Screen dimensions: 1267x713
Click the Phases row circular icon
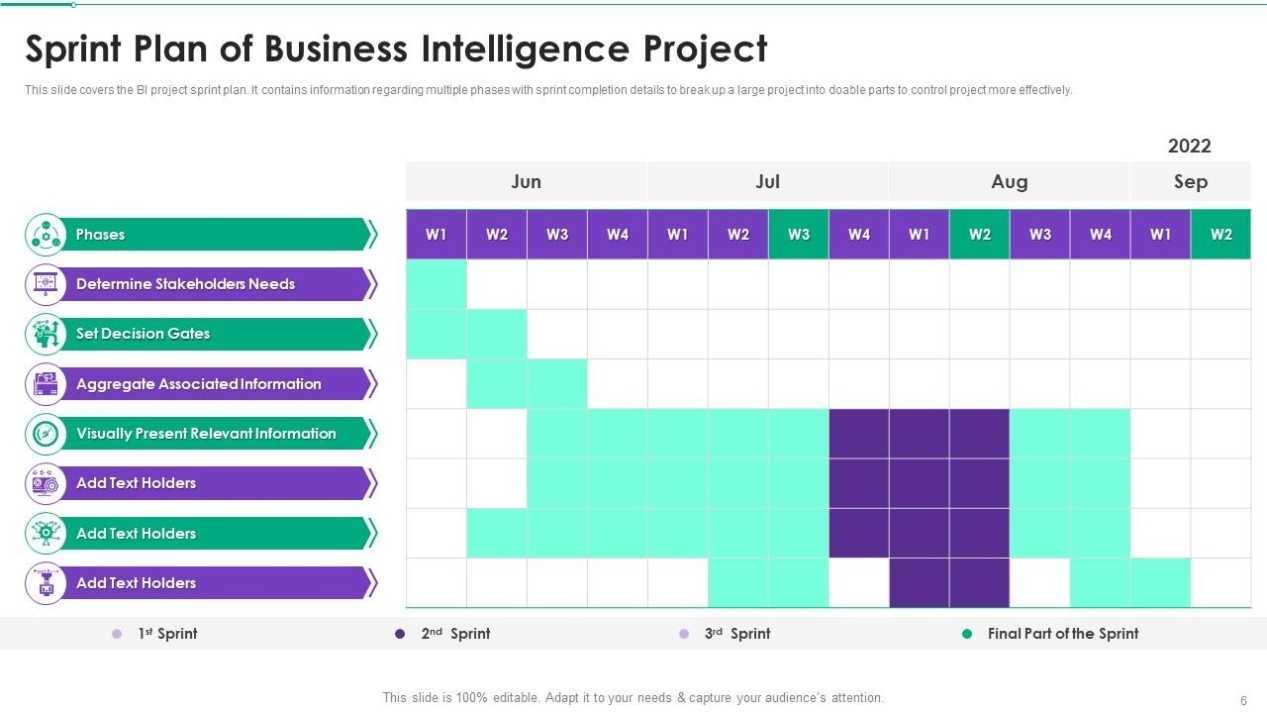pos(45,235)
